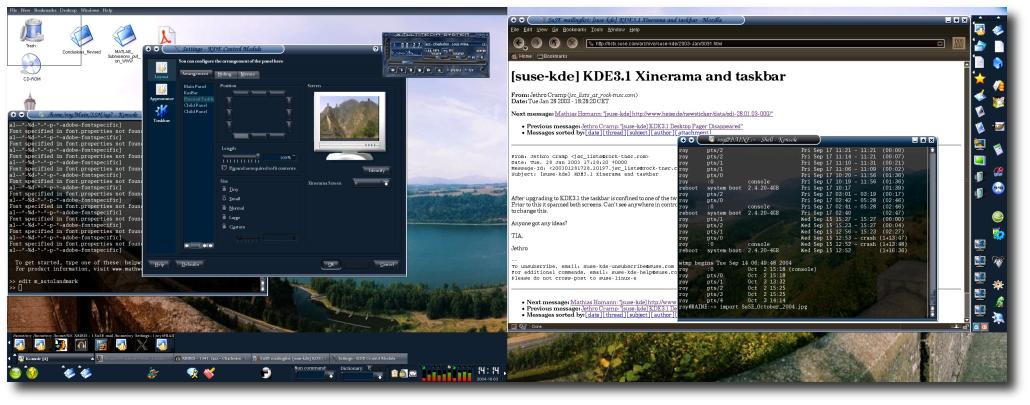Open the Mozilla Edit menu
Viewport: 1030px width, 405px height.
click(527, 30)
